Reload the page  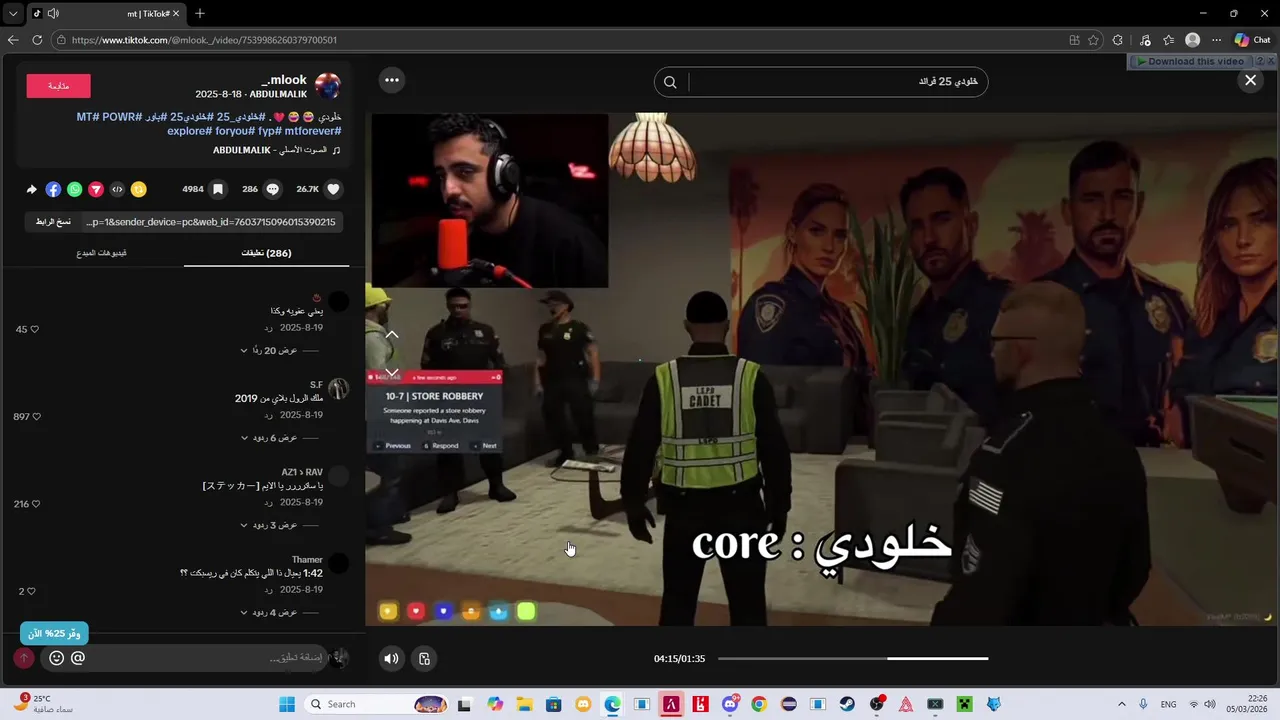coord(37,40)
